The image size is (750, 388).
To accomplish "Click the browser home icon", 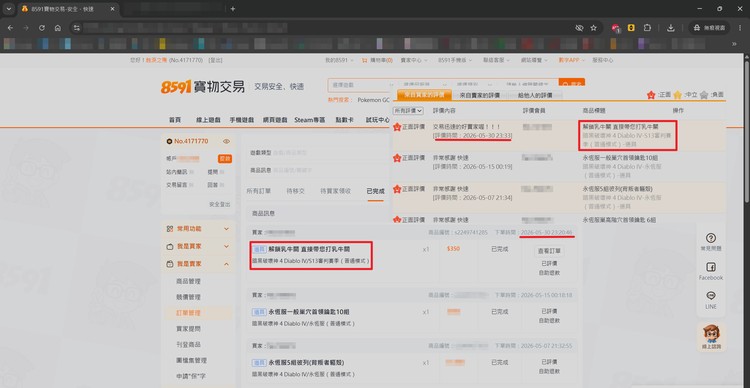I will tap(58, 28).
